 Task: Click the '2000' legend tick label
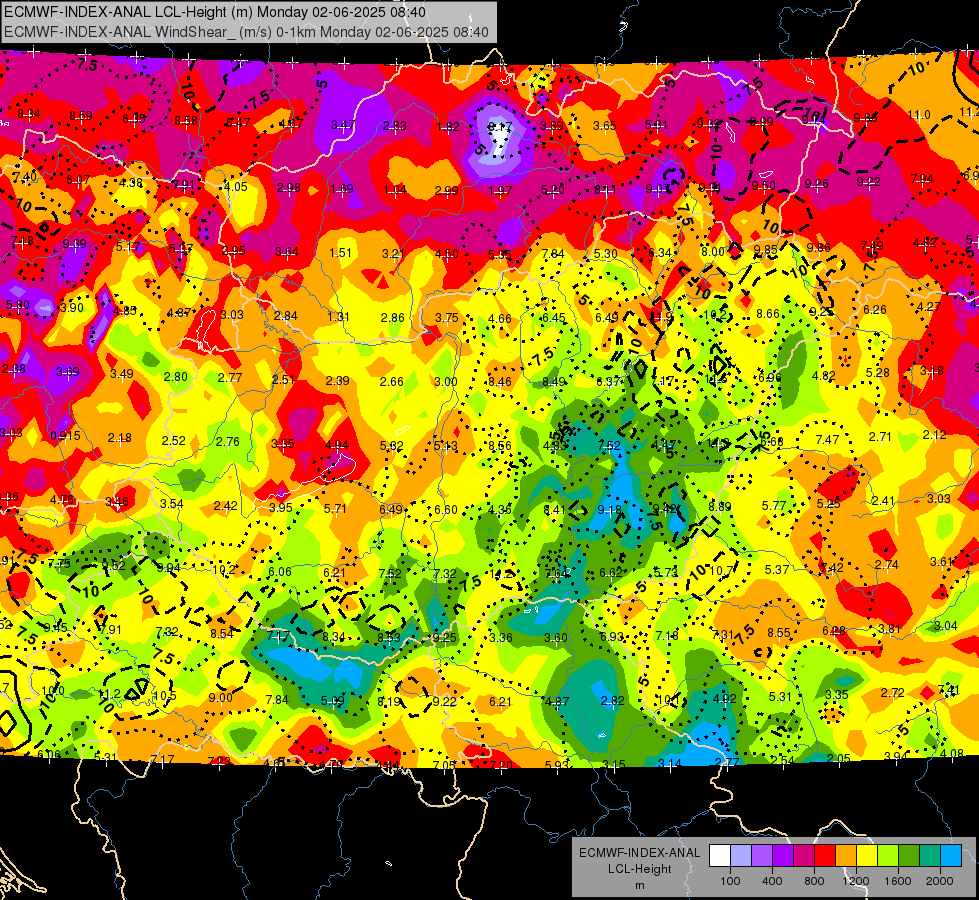click(940, 881)
